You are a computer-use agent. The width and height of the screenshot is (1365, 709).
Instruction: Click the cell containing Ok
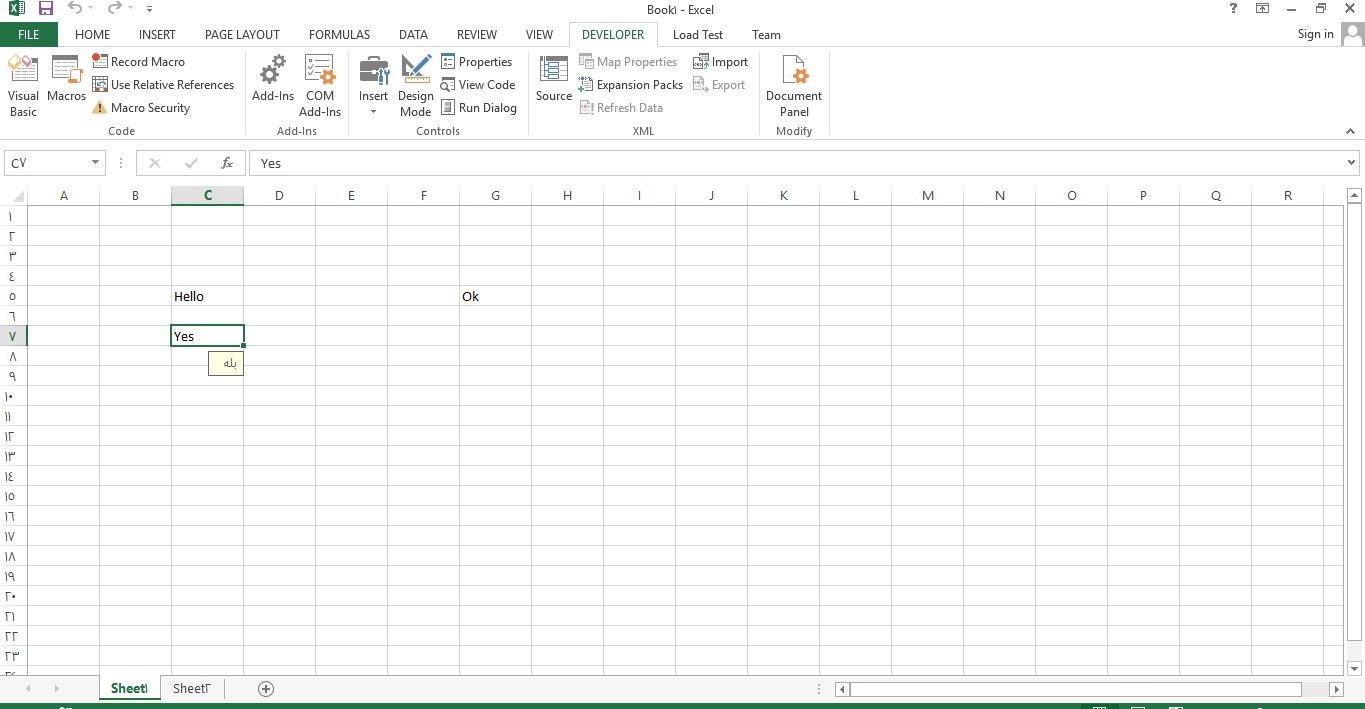[495, 296]
